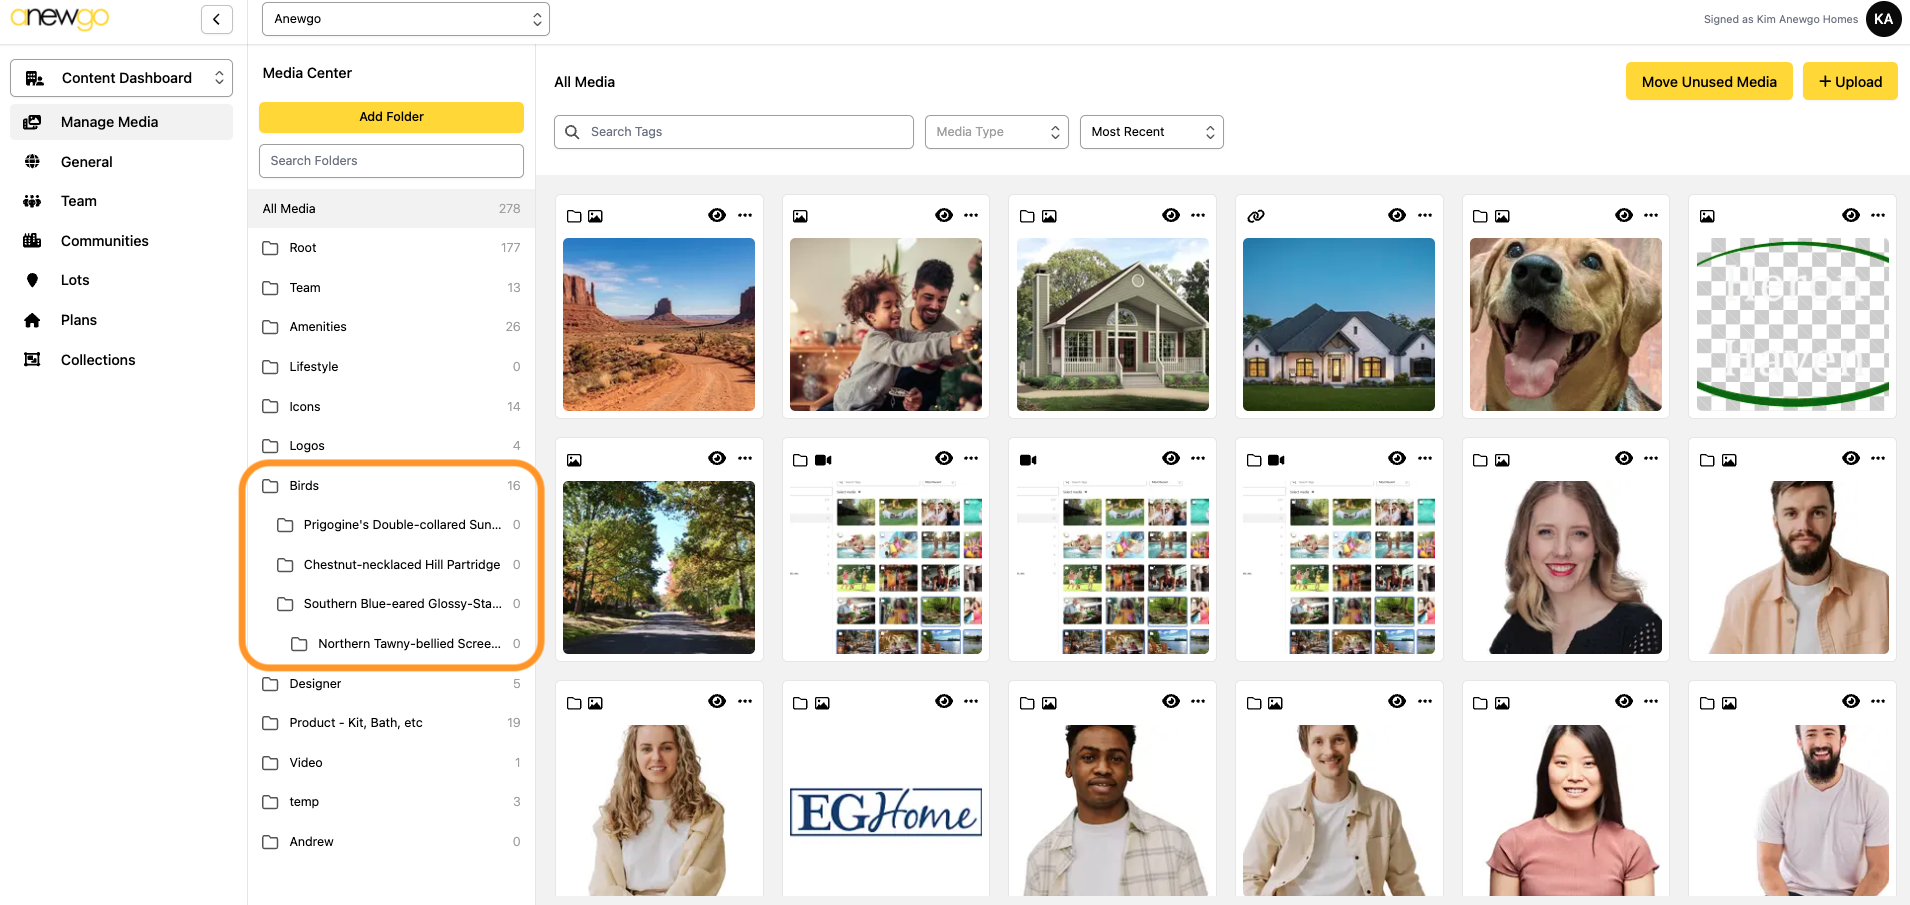Click the Add Folder button
Screen dimensions: 1910x905
[x=391, y=117]
